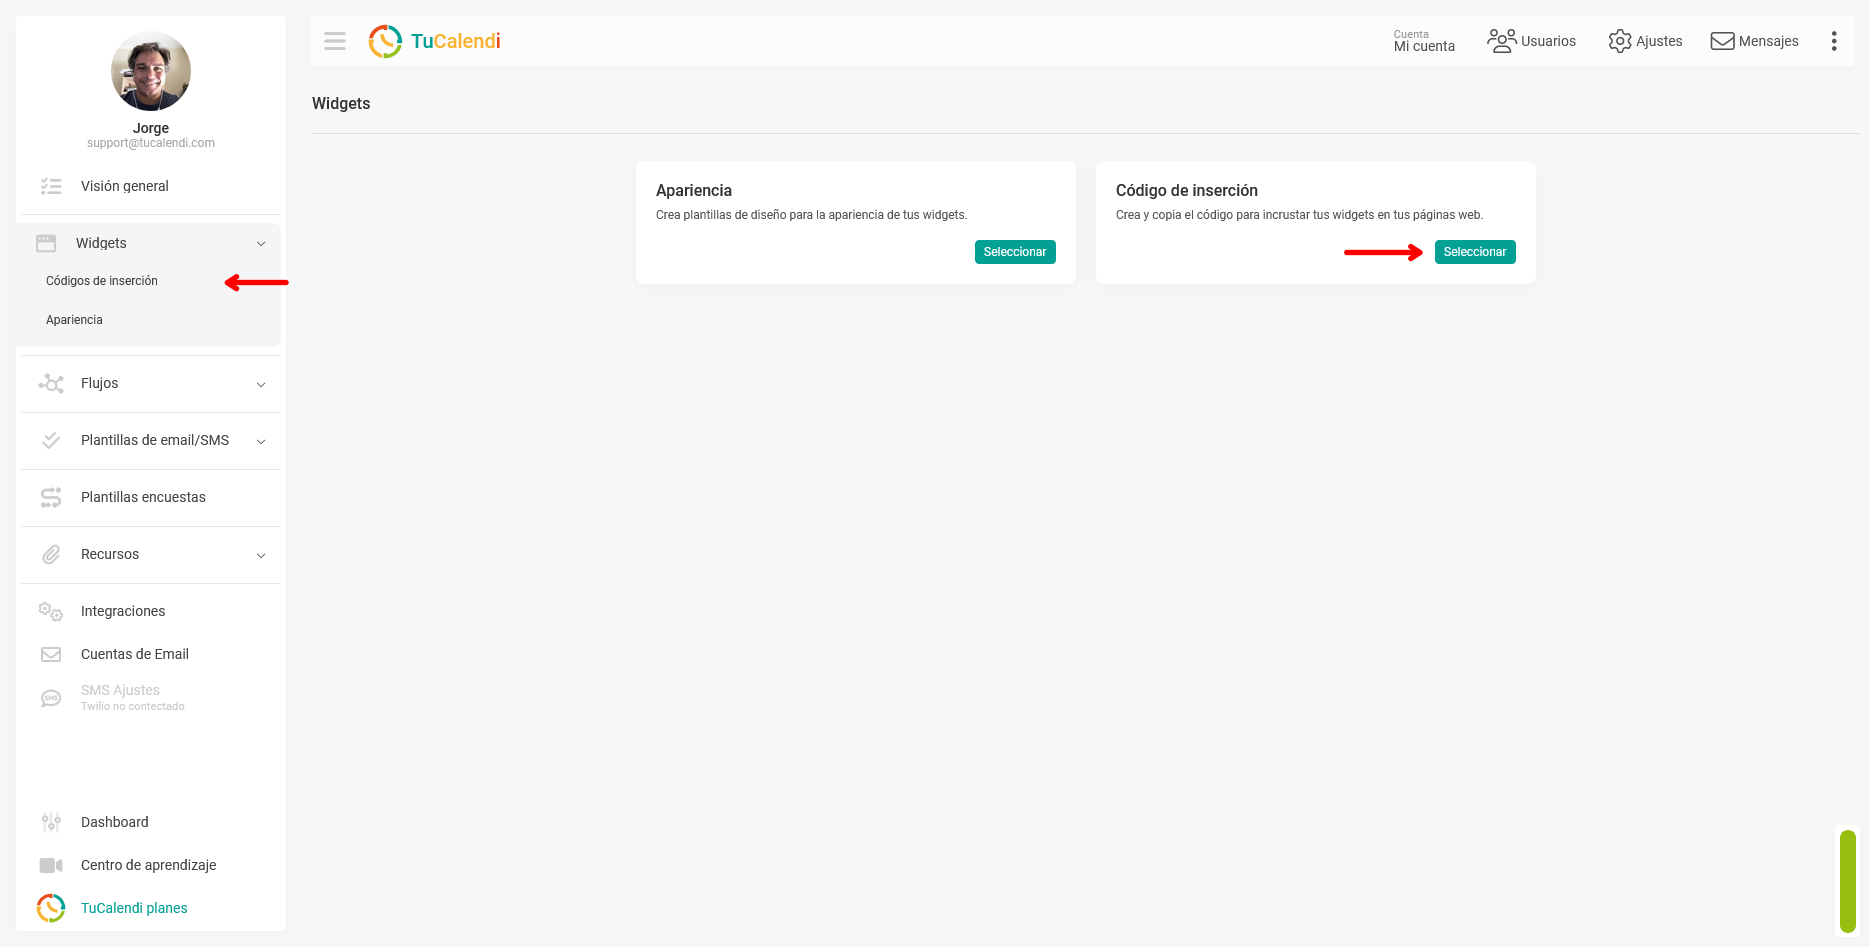Open the Ajustes gear icon
Viewport: 1870px width, 947px height.
(1620, 41)
